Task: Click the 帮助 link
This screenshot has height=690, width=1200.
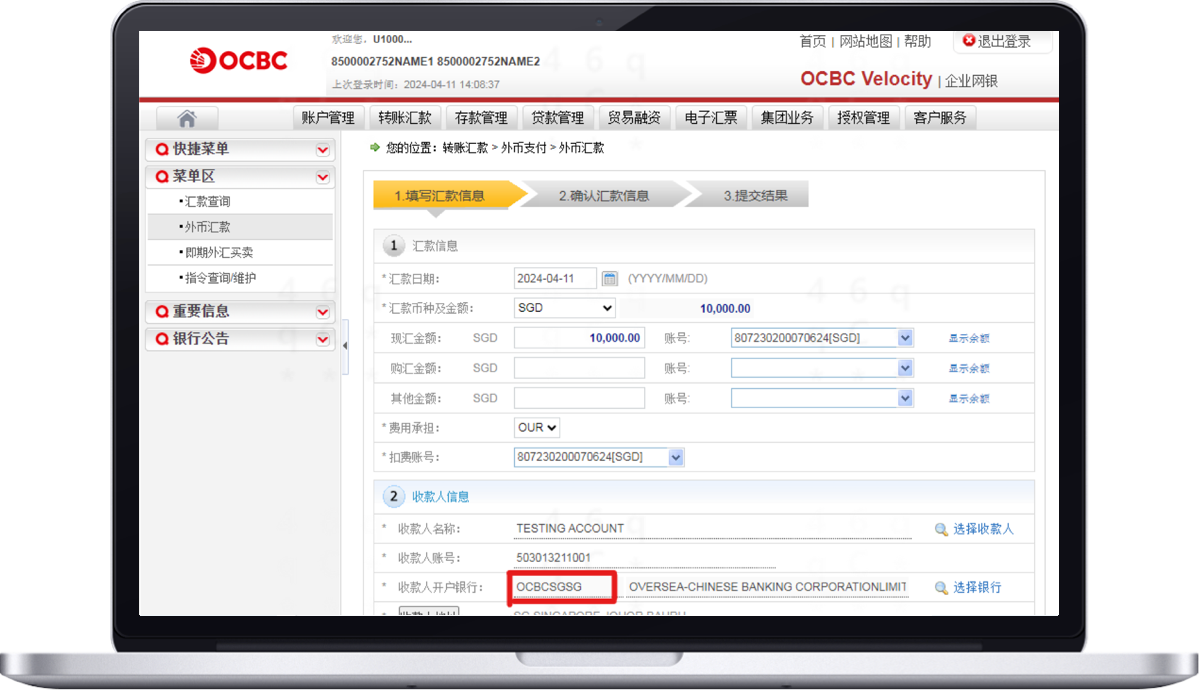Action: click(917, 42)
